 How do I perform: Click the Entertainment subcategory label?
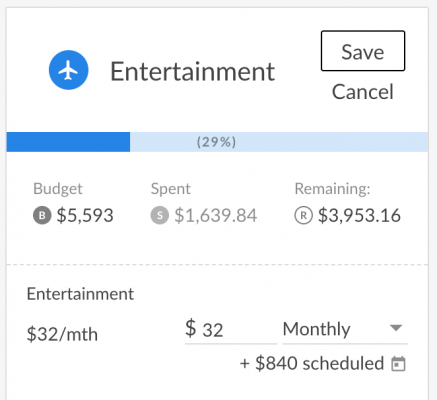[80, 294]
